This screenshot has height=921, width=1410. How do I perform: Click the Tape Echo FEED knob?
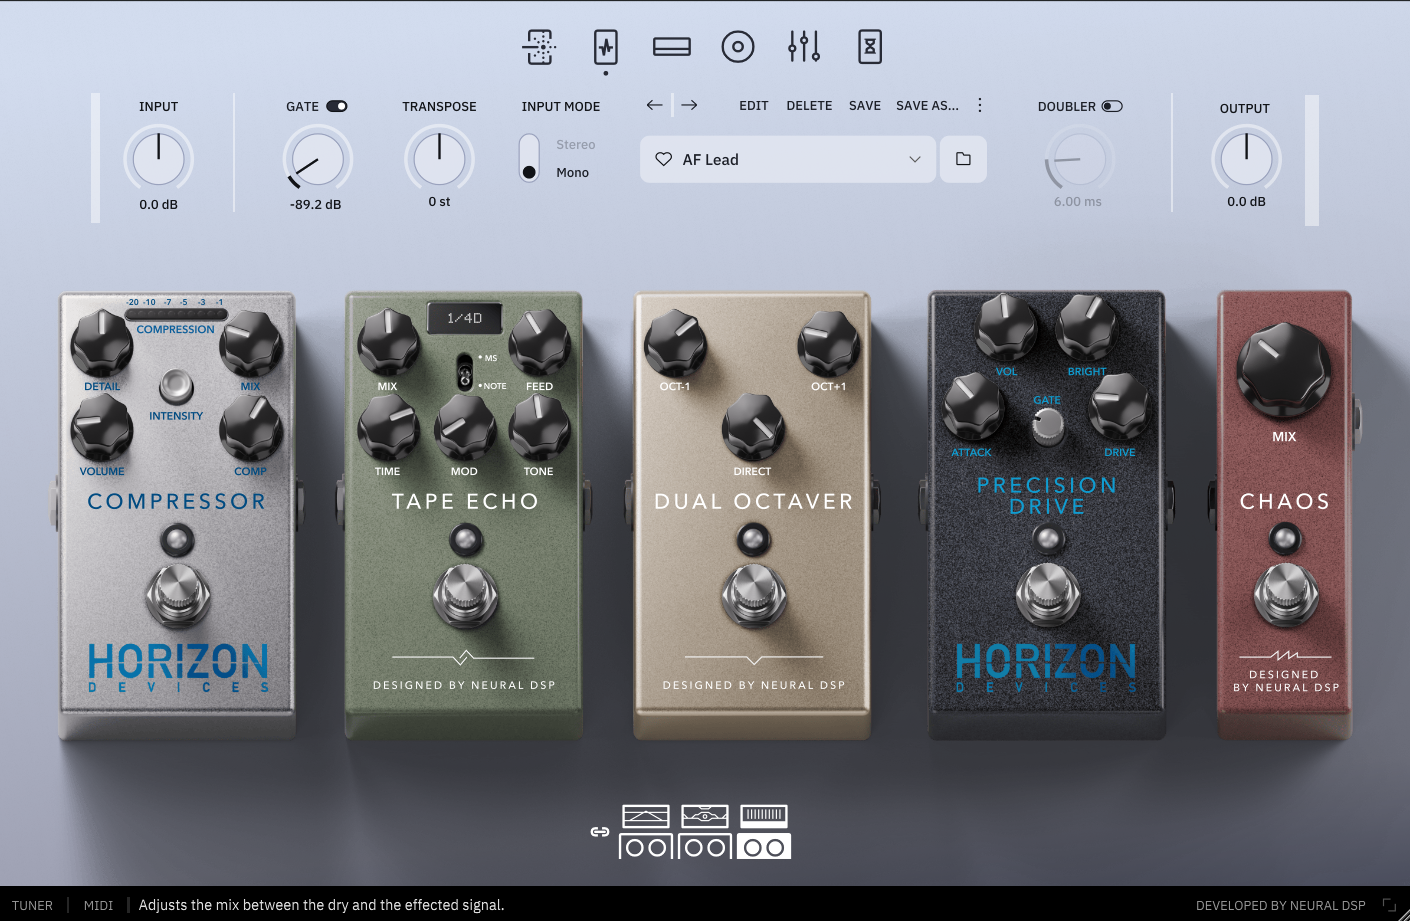point(540,342)
